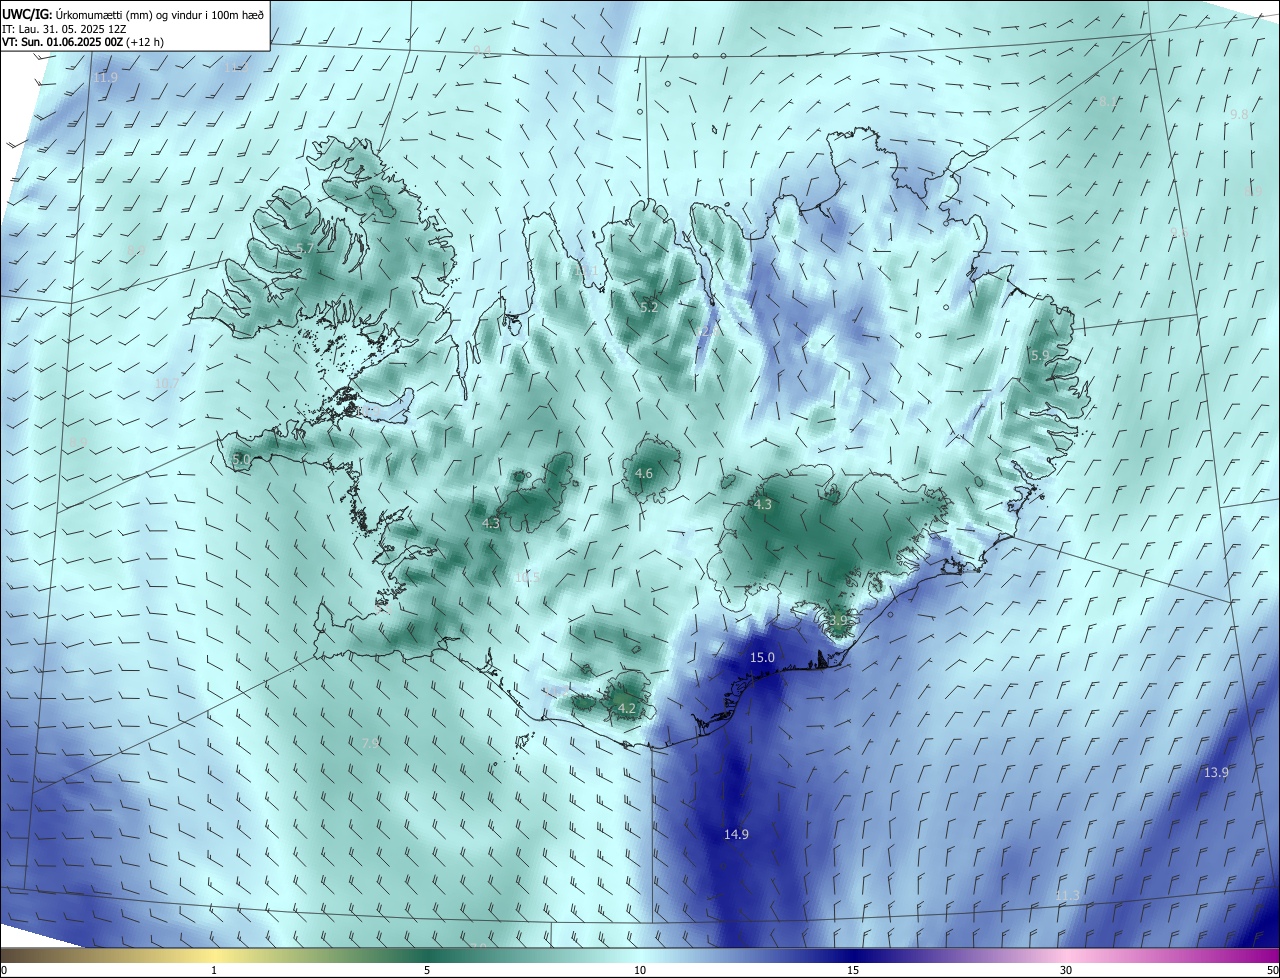Click the 4.6 value on the Hofsjökull glacier outline
The height and width of the screenshot is (978, 1280).
click(644, 473)
